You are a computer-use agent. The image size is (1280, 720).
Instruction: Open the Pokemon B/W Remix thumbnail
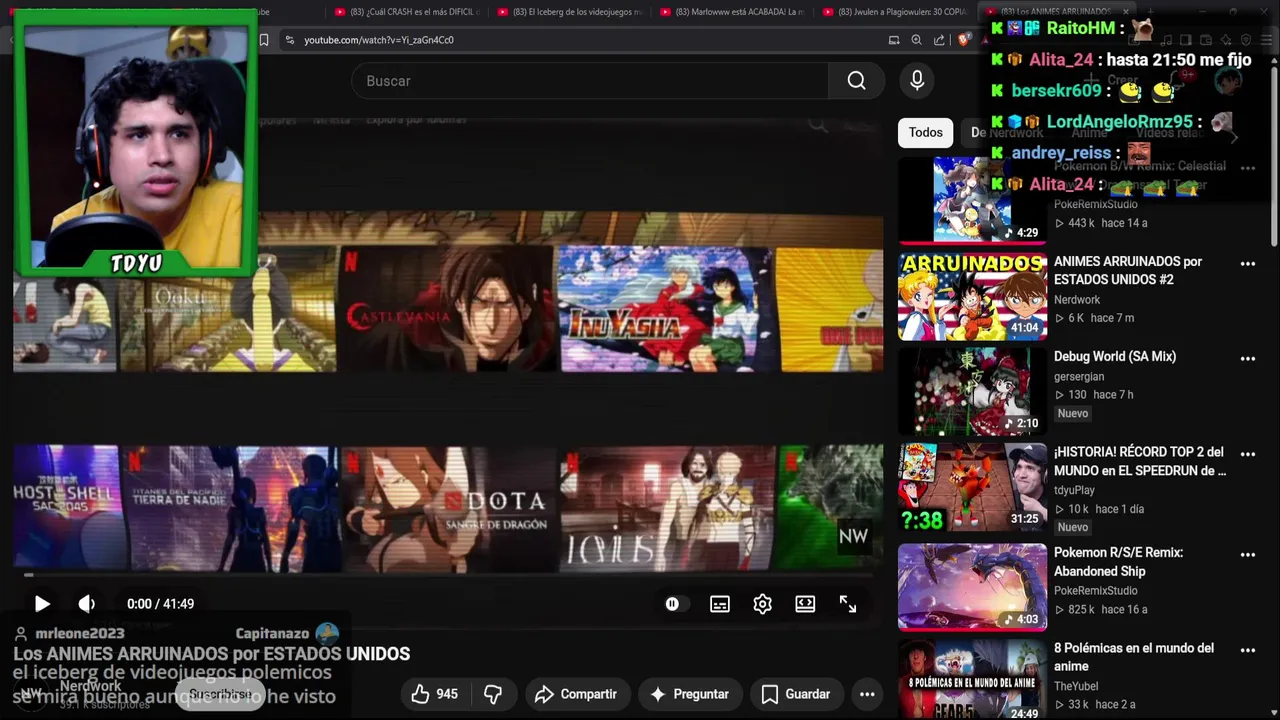tap(972, 199)
